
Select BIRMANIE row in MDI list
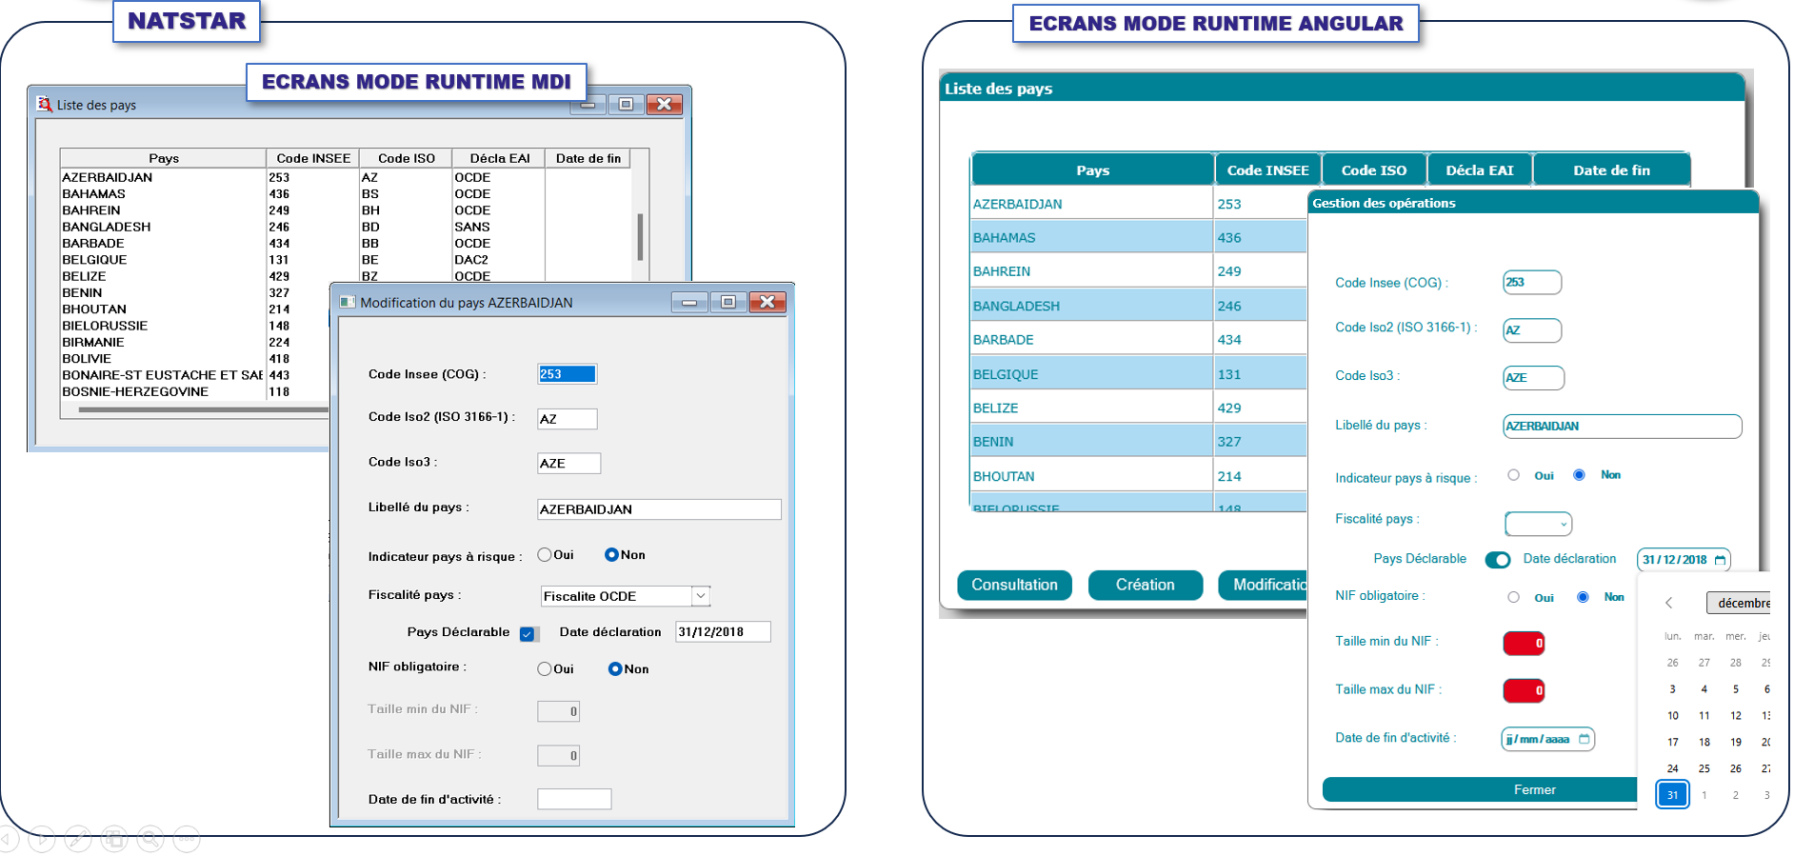[195, 342]
